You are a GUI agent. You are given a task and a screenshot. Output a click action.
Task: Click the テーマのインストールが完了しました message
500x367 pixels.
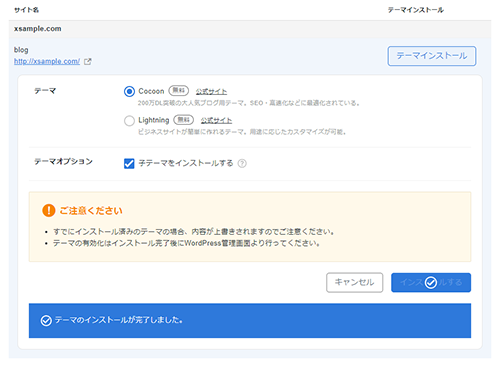(x=119, y=320)
